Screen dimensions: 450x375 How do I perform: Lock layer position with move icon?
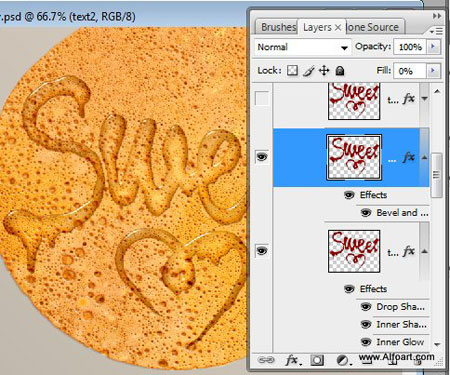(324, 71)
